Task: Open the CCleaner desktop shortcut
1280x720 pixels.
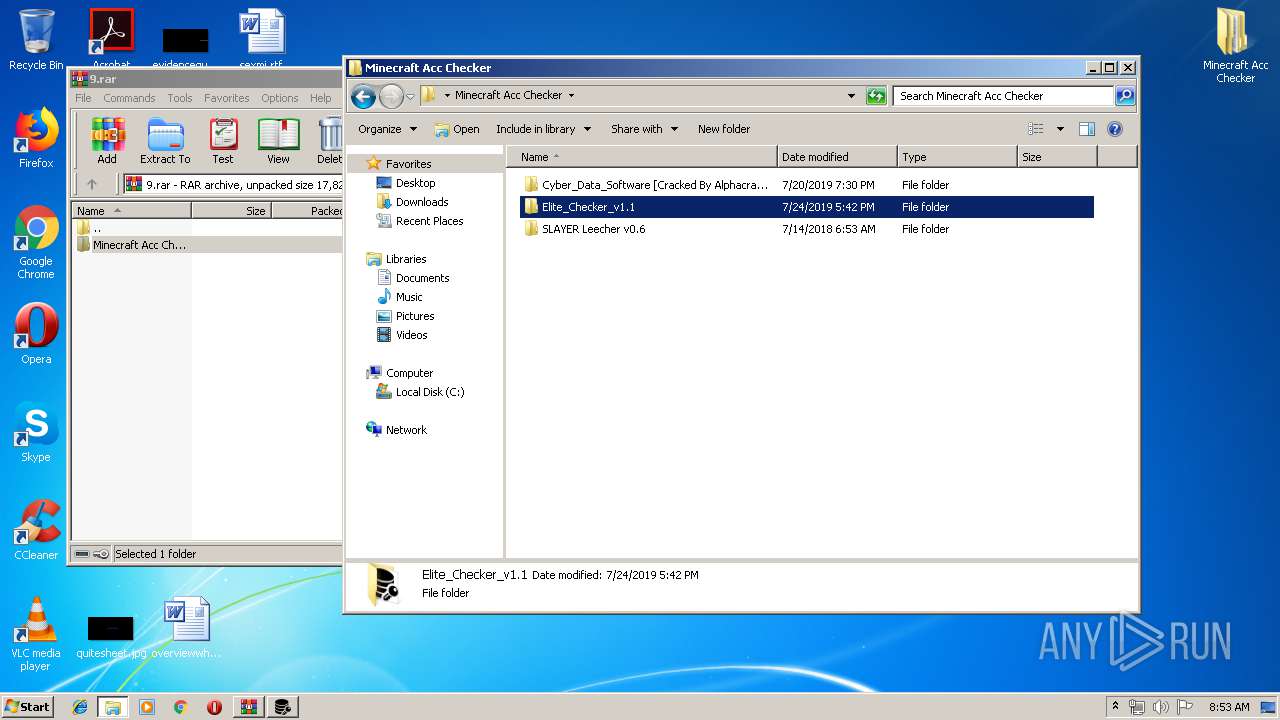Action: tap(36, 530)
